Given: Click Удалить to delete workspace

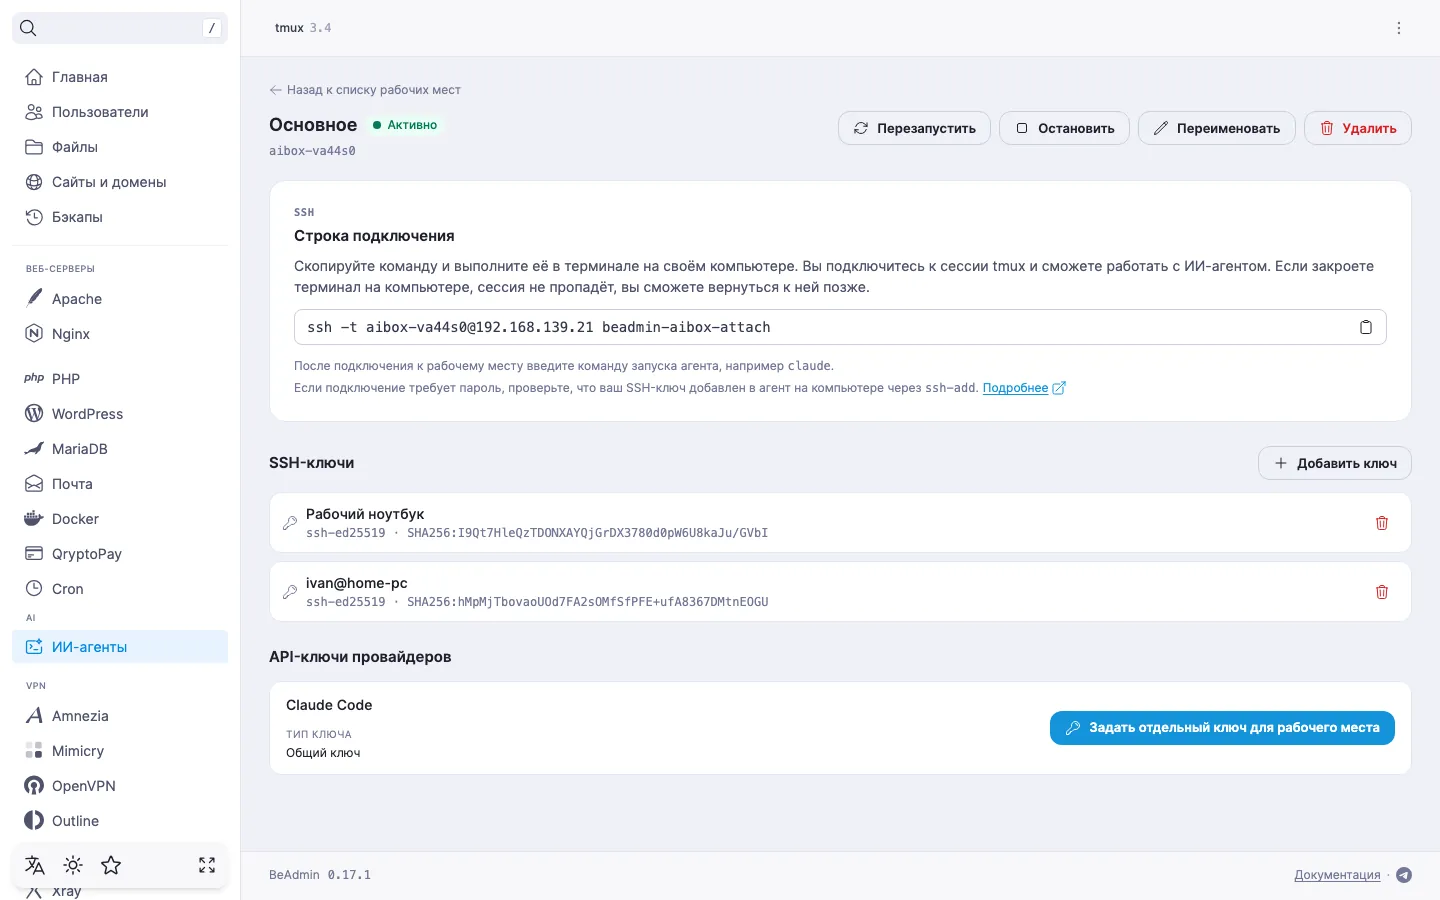Looking at the screenshot, I should tap(1358, 128).
